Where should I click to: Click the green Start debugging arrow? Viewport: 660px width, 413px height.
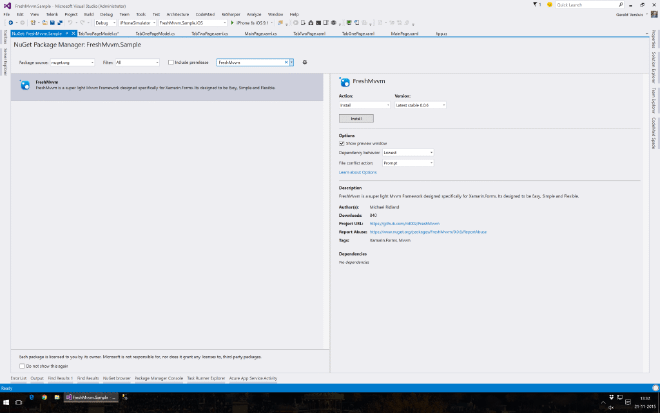(232, 23)
